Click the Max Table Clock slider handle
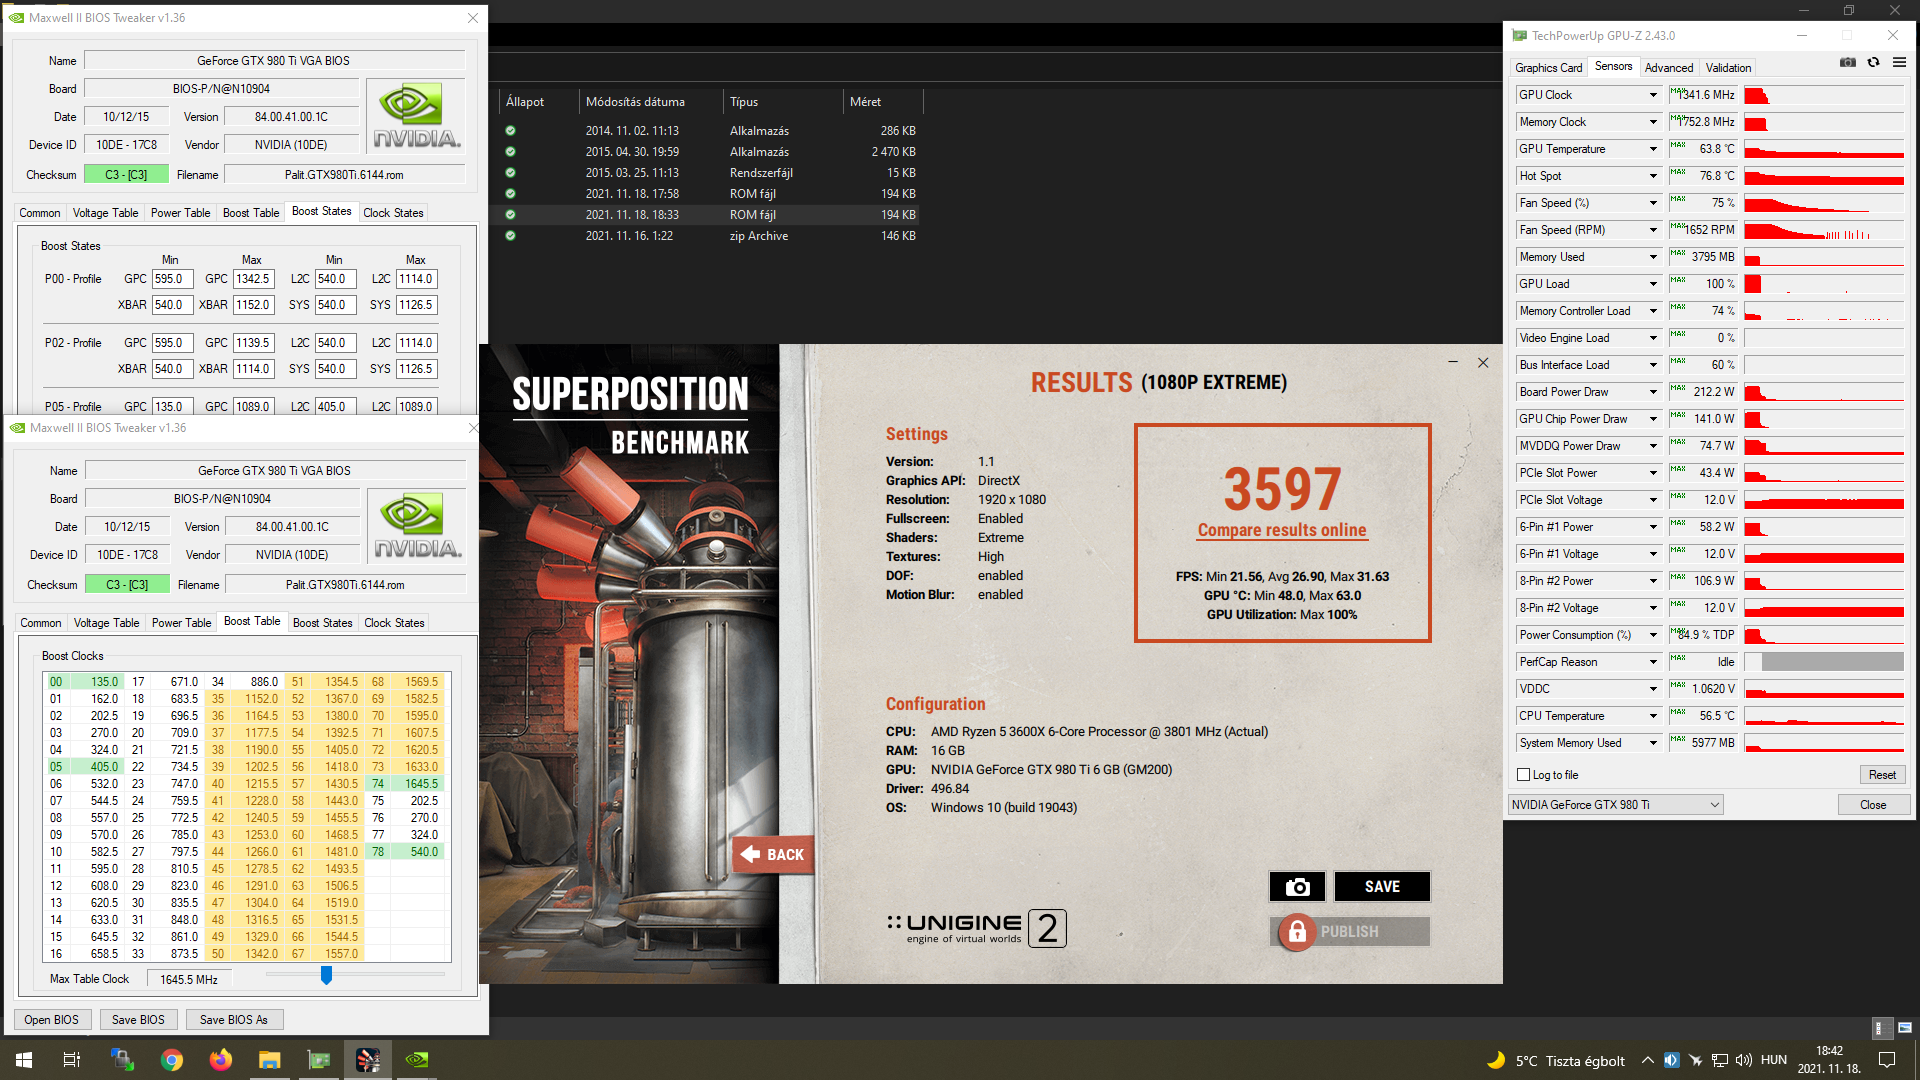1920x1080 pixels. pos(326,975)
